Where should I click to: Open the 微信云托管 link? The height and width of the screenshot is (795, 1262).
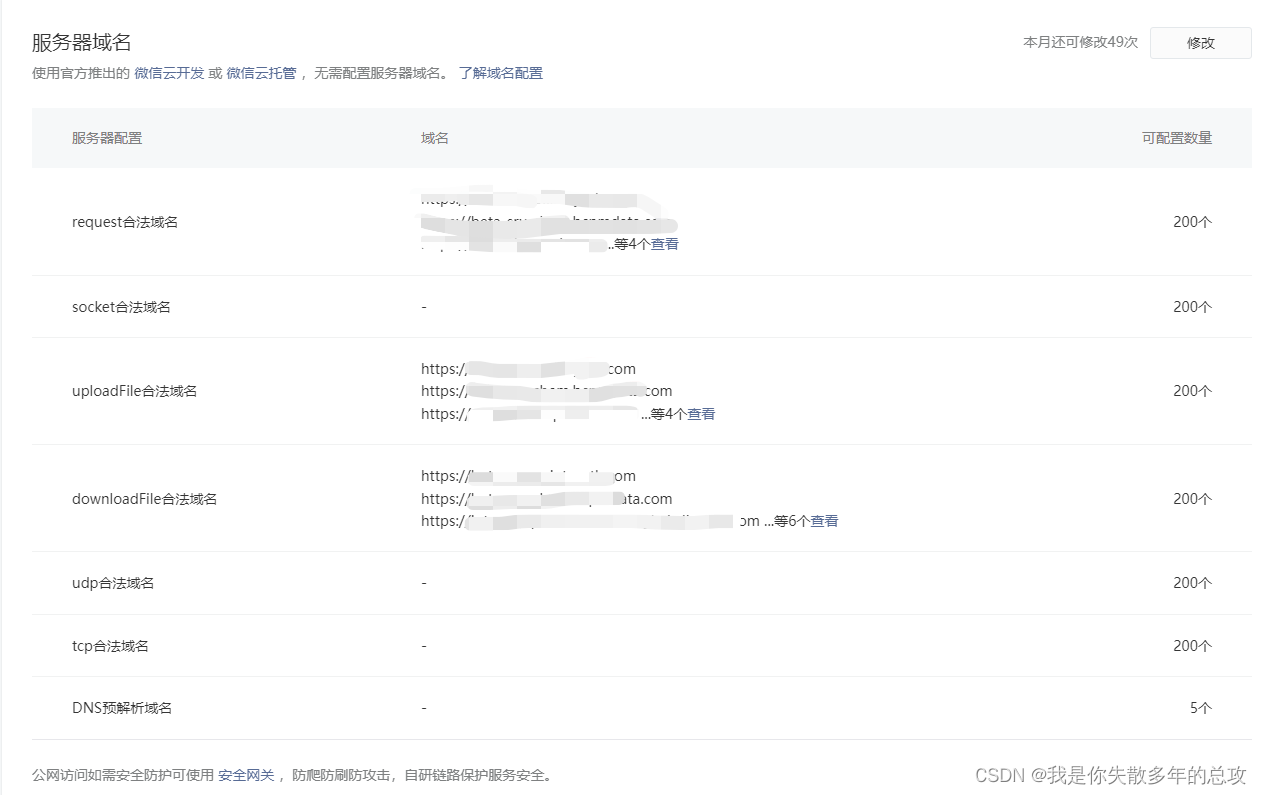(x=260, y=72)
